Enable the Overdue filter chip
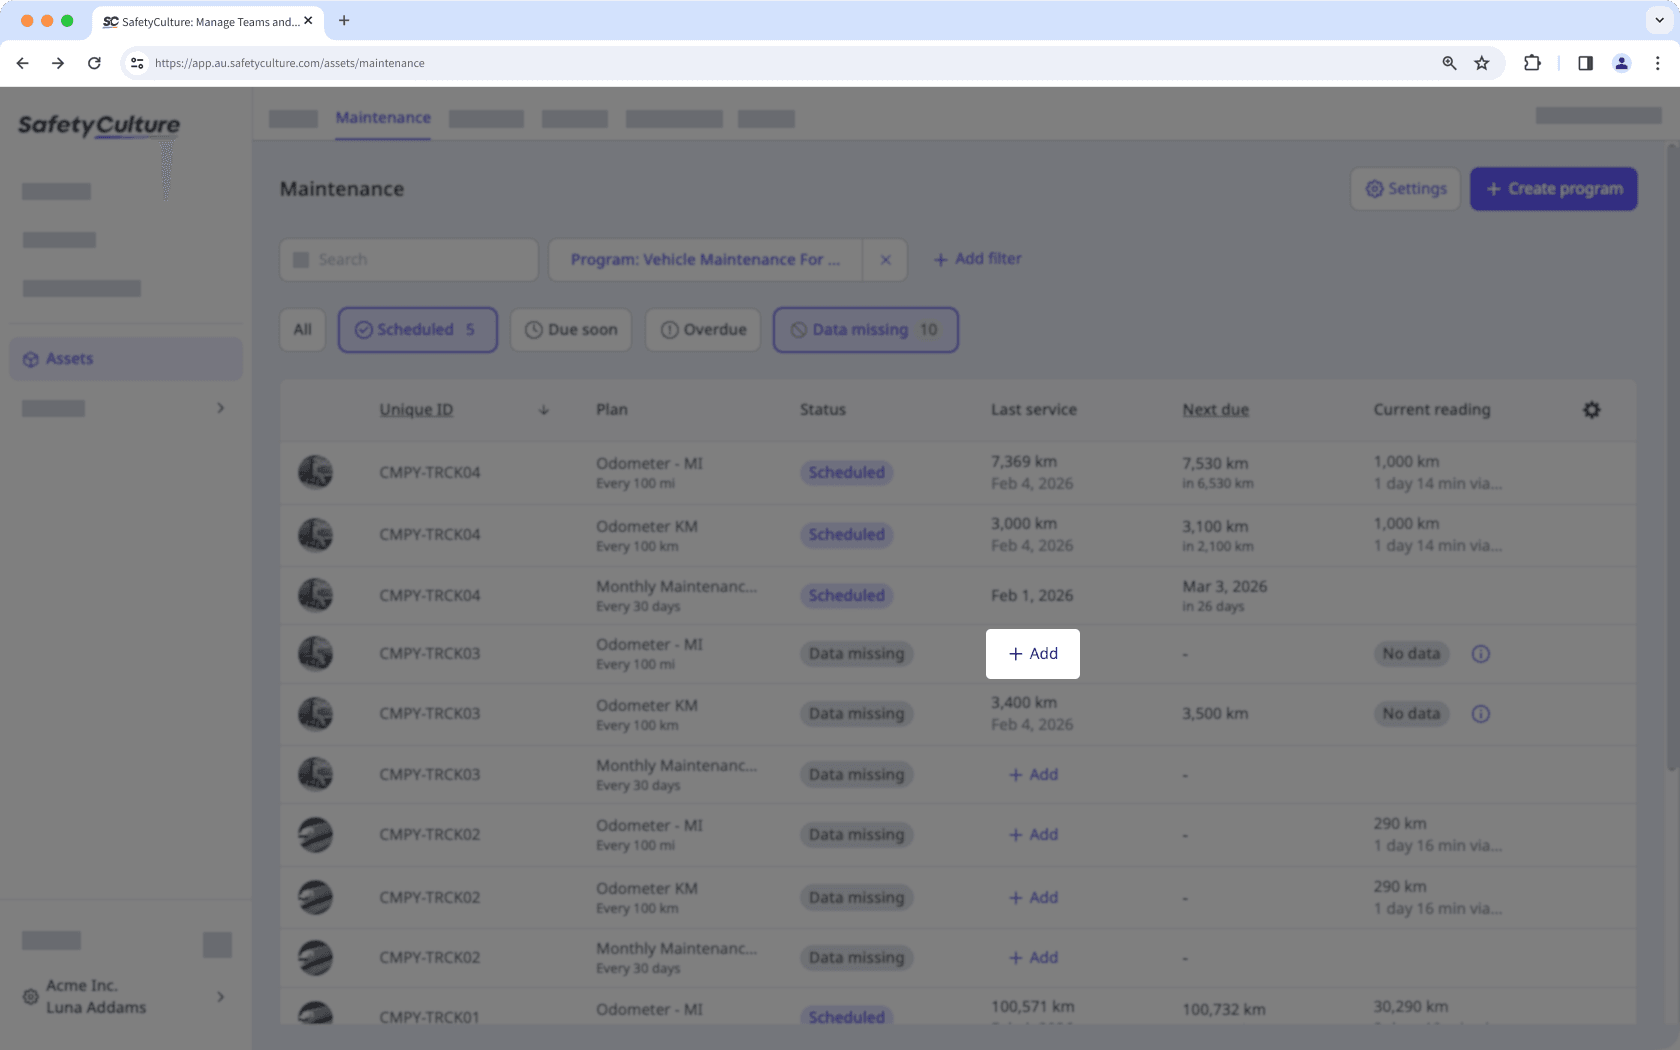 click(x=702, y=329)
